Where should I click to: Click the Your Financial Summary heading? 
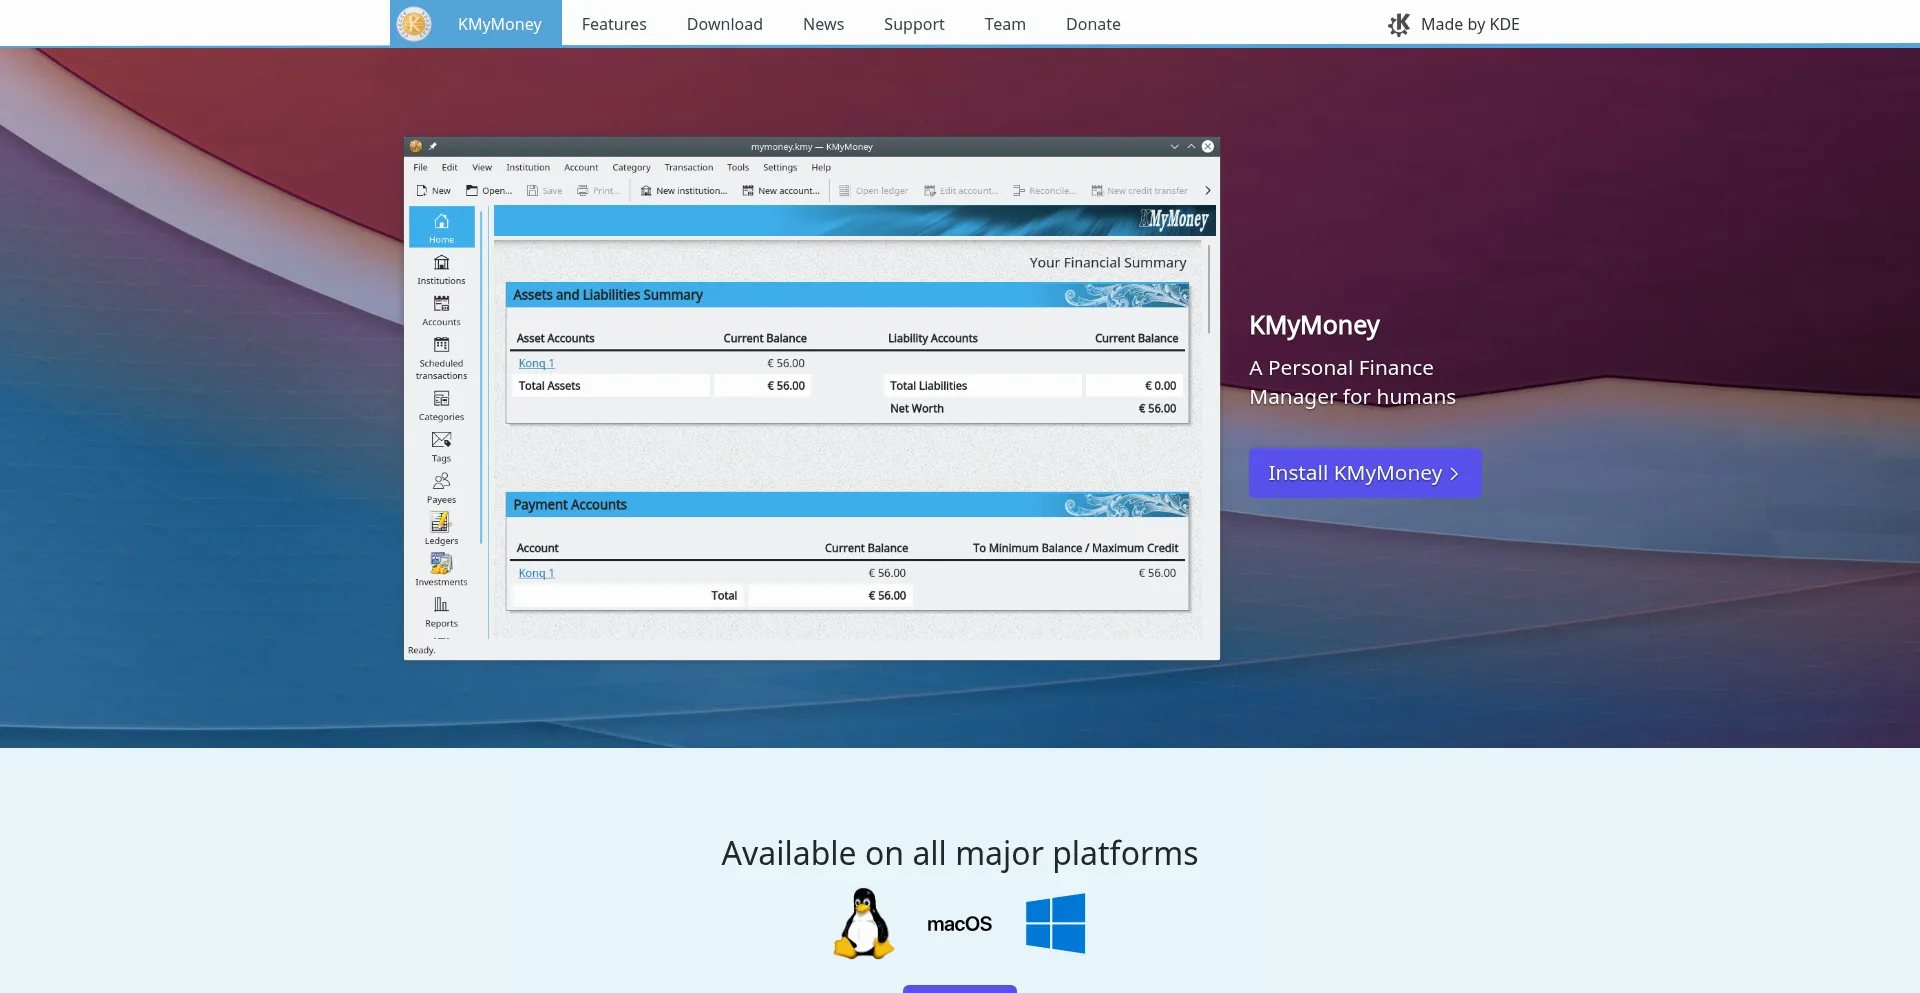click(x=1108, y=262)
